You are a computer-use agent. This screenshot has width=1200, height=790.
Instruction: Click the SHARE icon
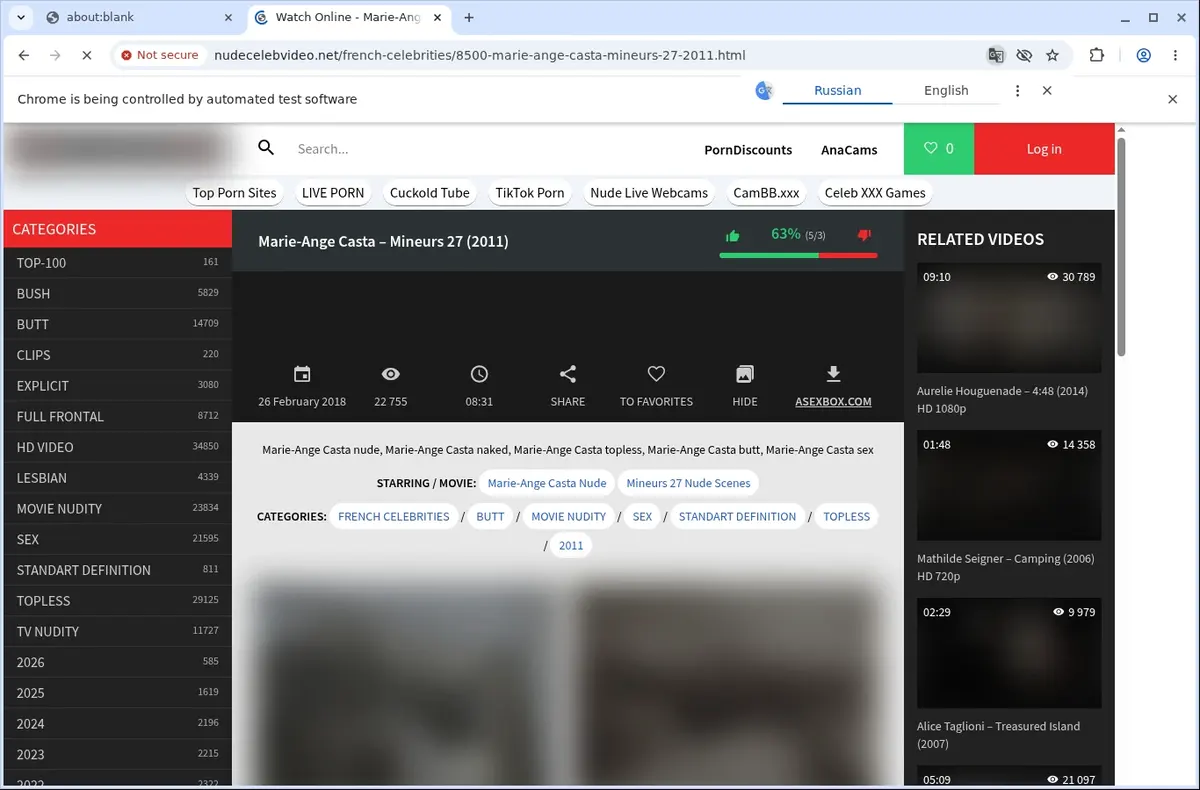point(568,374)
